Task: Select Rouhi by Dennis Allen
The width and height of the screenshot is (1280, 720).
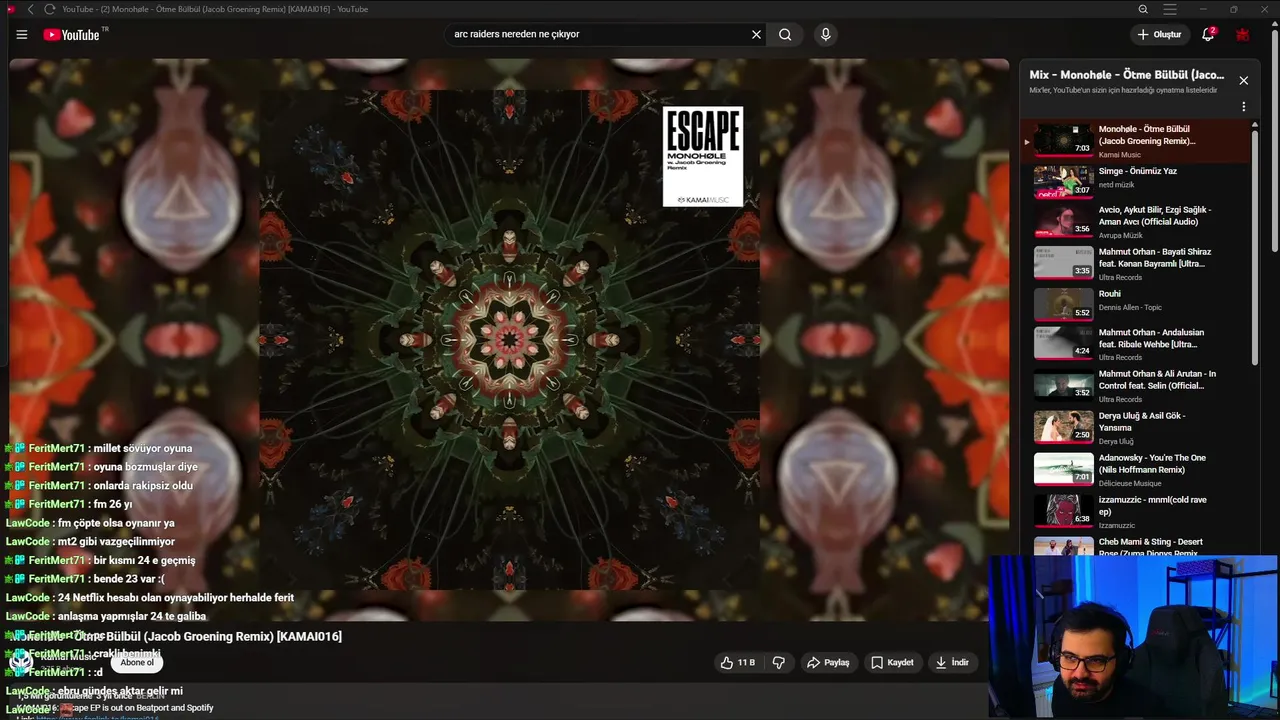Action: (1136, 303)
